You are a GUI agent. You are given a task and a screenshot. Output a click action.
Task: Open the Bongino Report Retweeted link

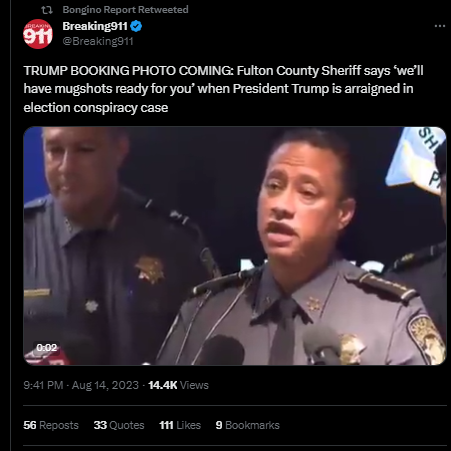tap(125, 10)
